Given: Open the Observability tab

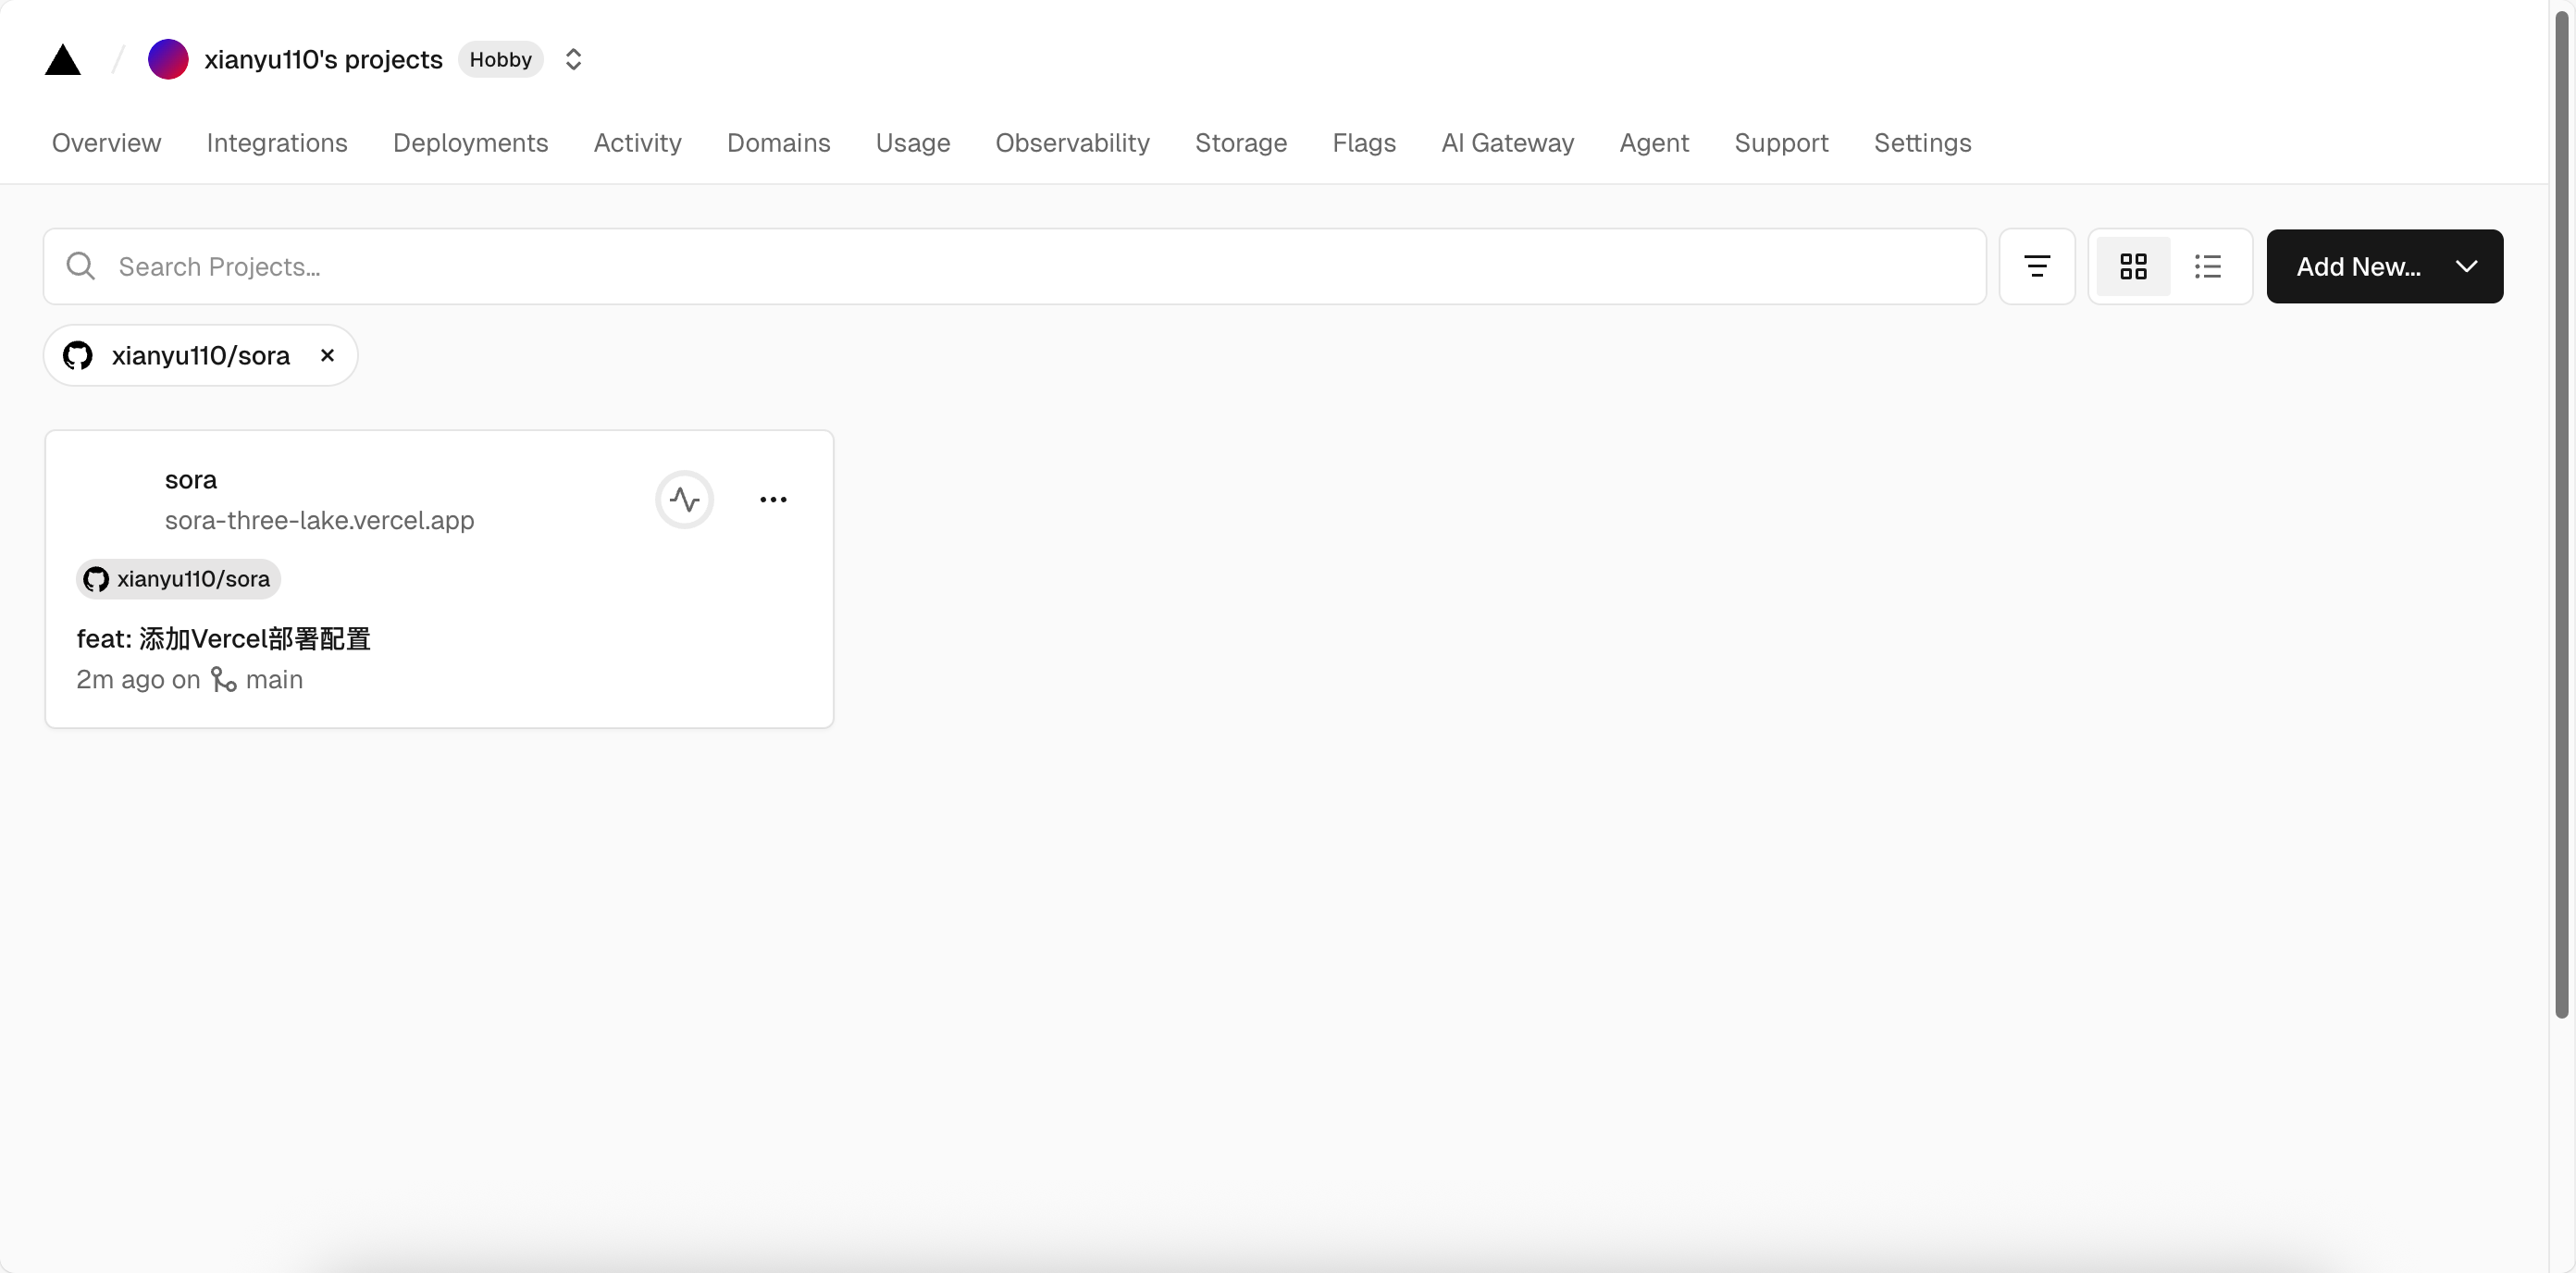Looking at the screenshot, I should (1072, 143).
